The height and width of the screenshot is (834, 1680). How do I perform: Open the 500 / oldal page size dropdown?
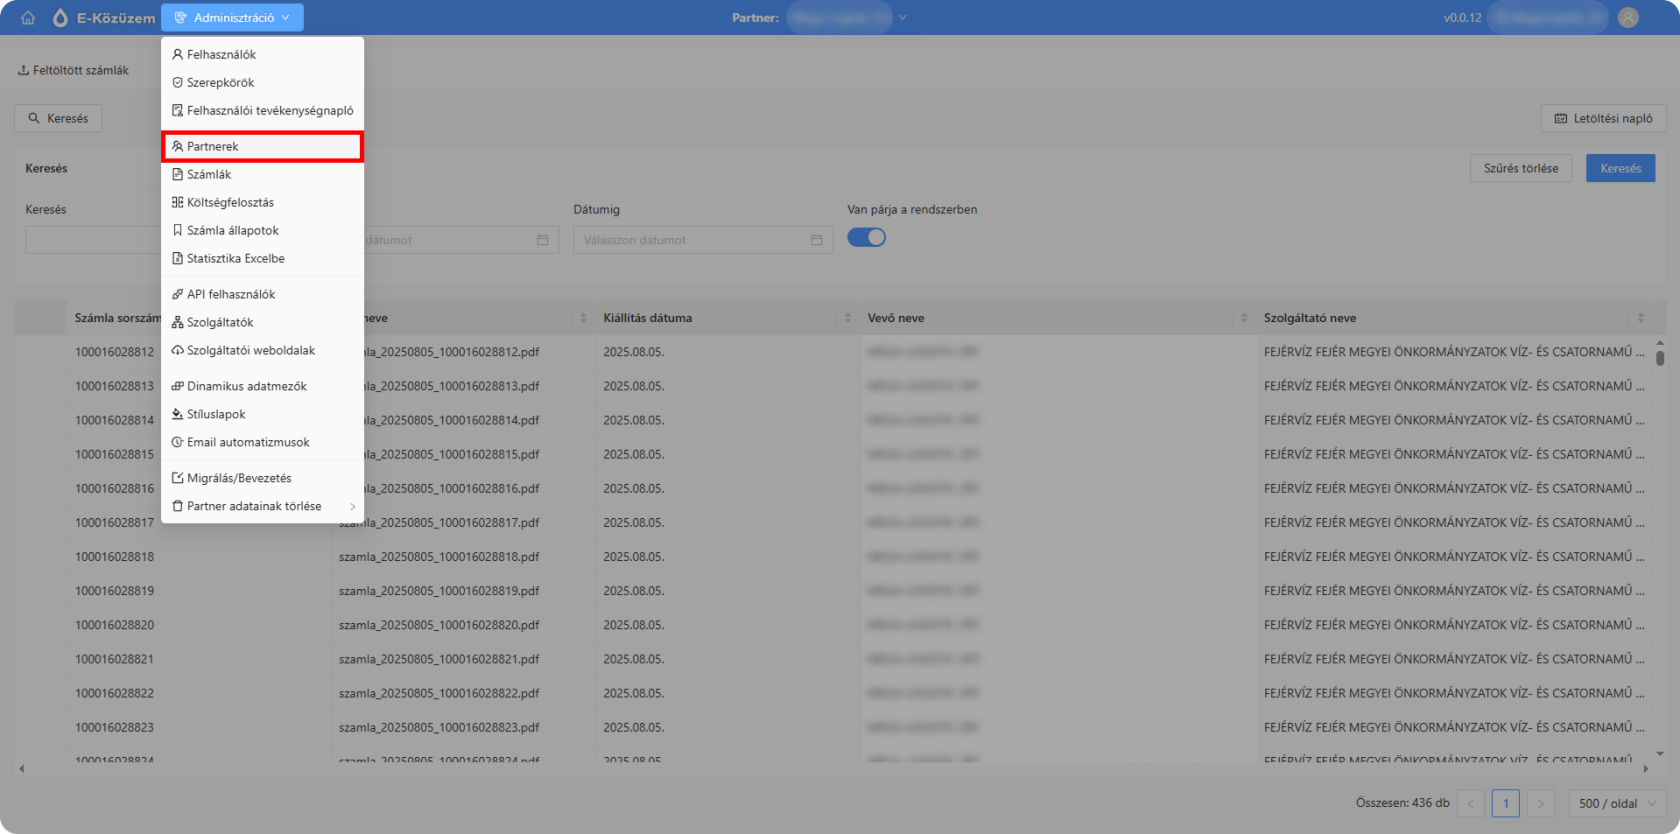point(1618,803)
